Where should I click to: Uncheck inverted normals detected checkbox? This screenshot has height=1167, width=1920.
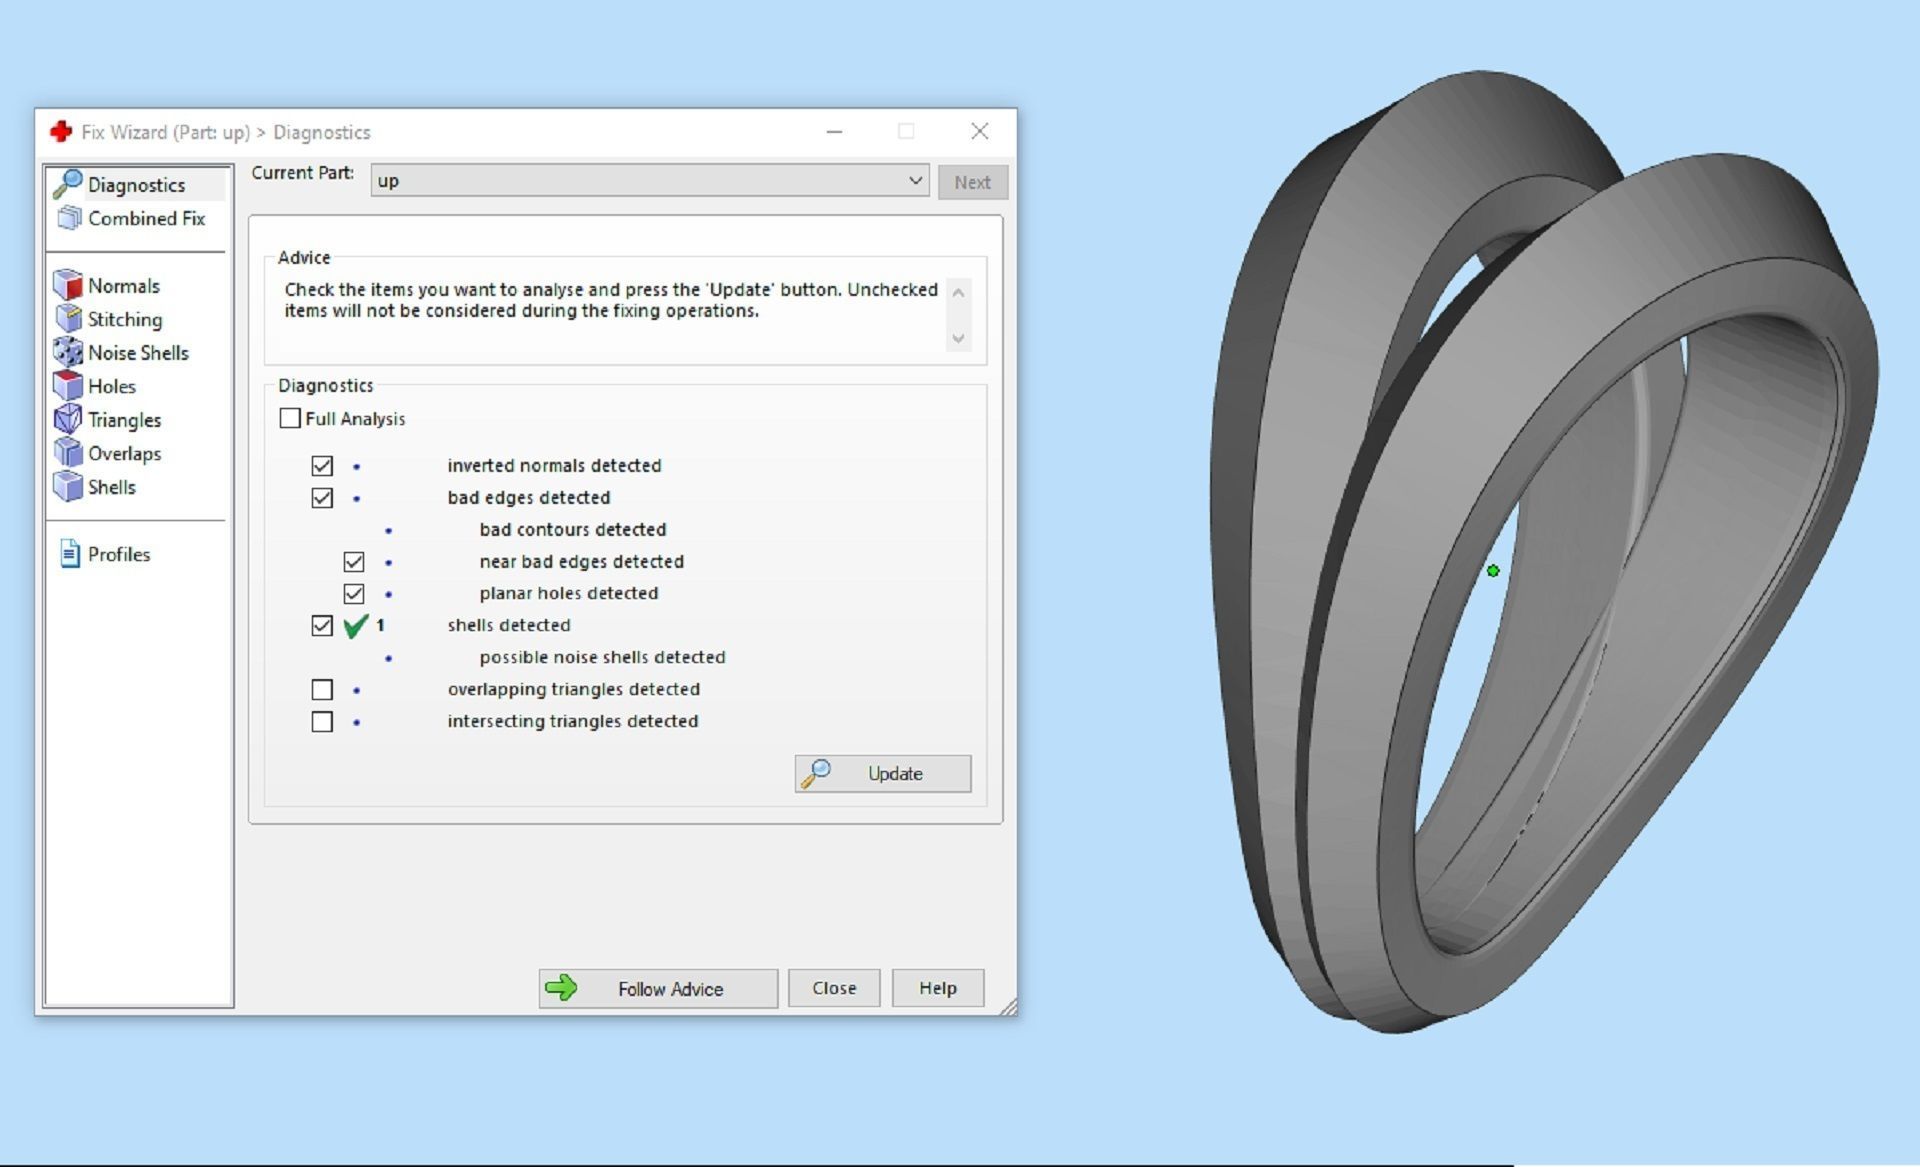tap(322, 466)
